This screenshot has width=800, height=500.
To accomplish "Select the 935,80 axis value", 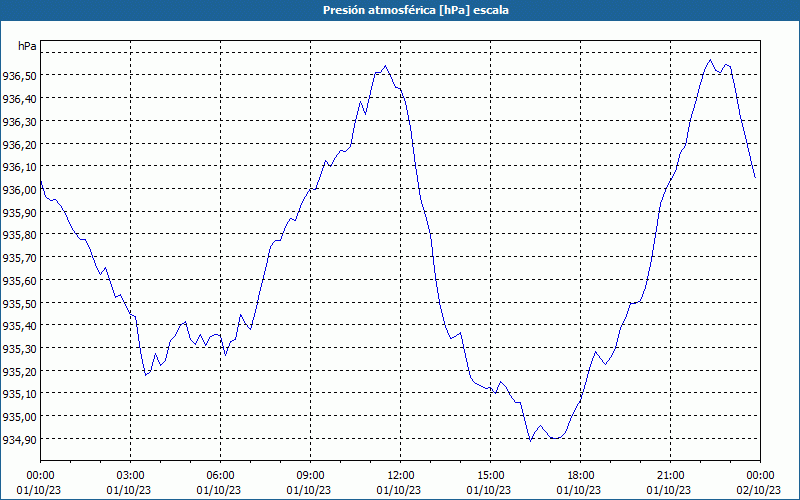I will (19, 235).
